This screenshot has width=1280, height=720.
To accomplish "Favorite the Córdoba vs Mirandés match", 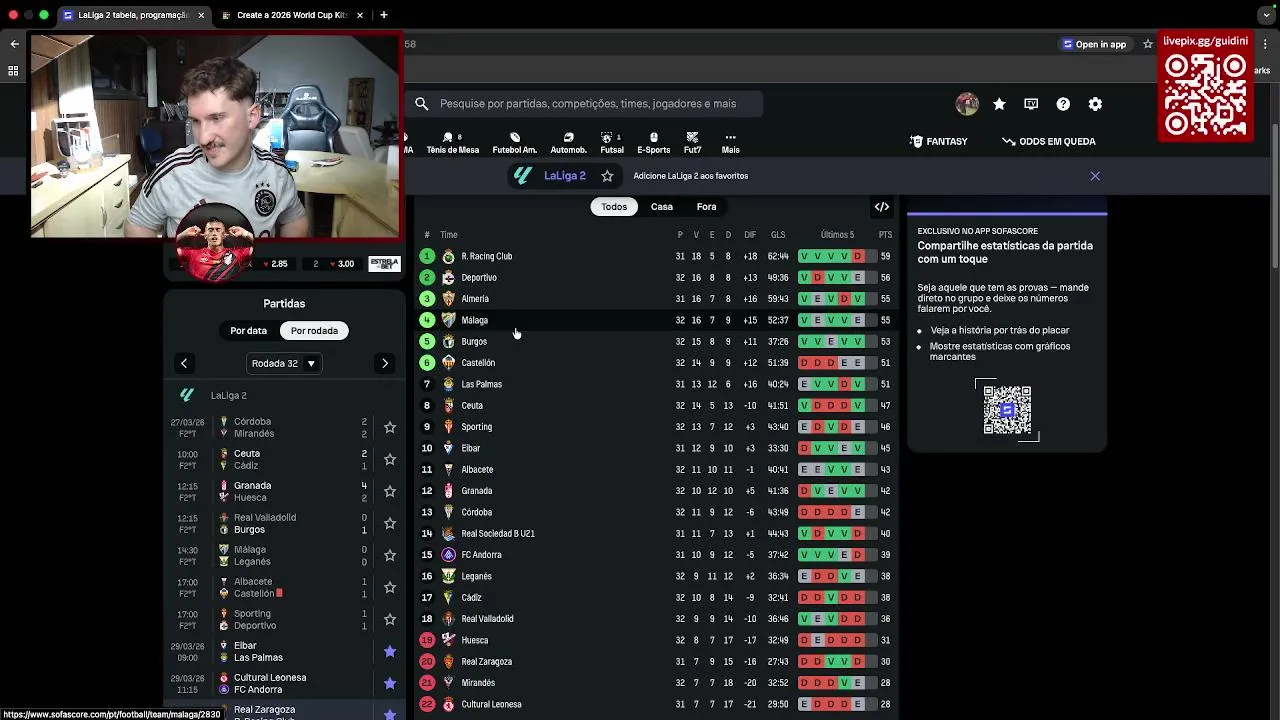I will 390,428.
